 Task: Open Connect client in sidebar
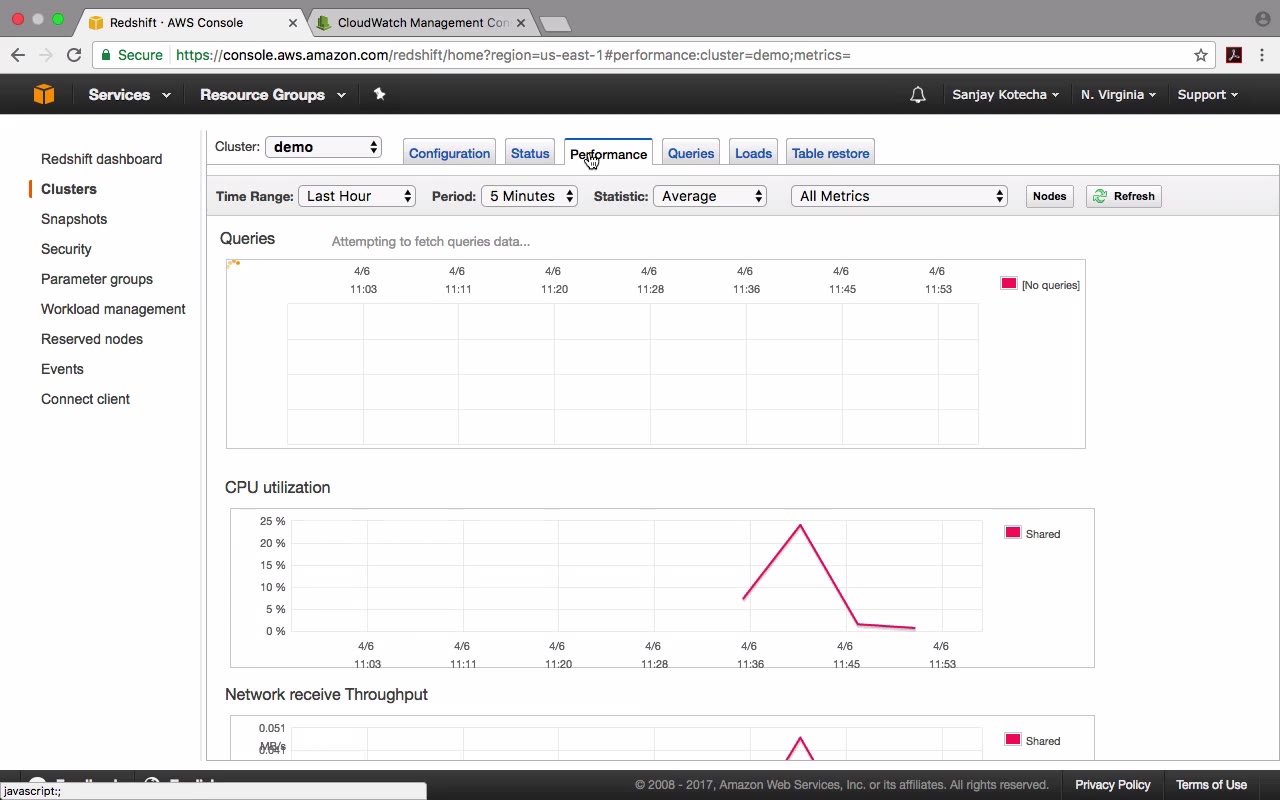pos(85,399)
